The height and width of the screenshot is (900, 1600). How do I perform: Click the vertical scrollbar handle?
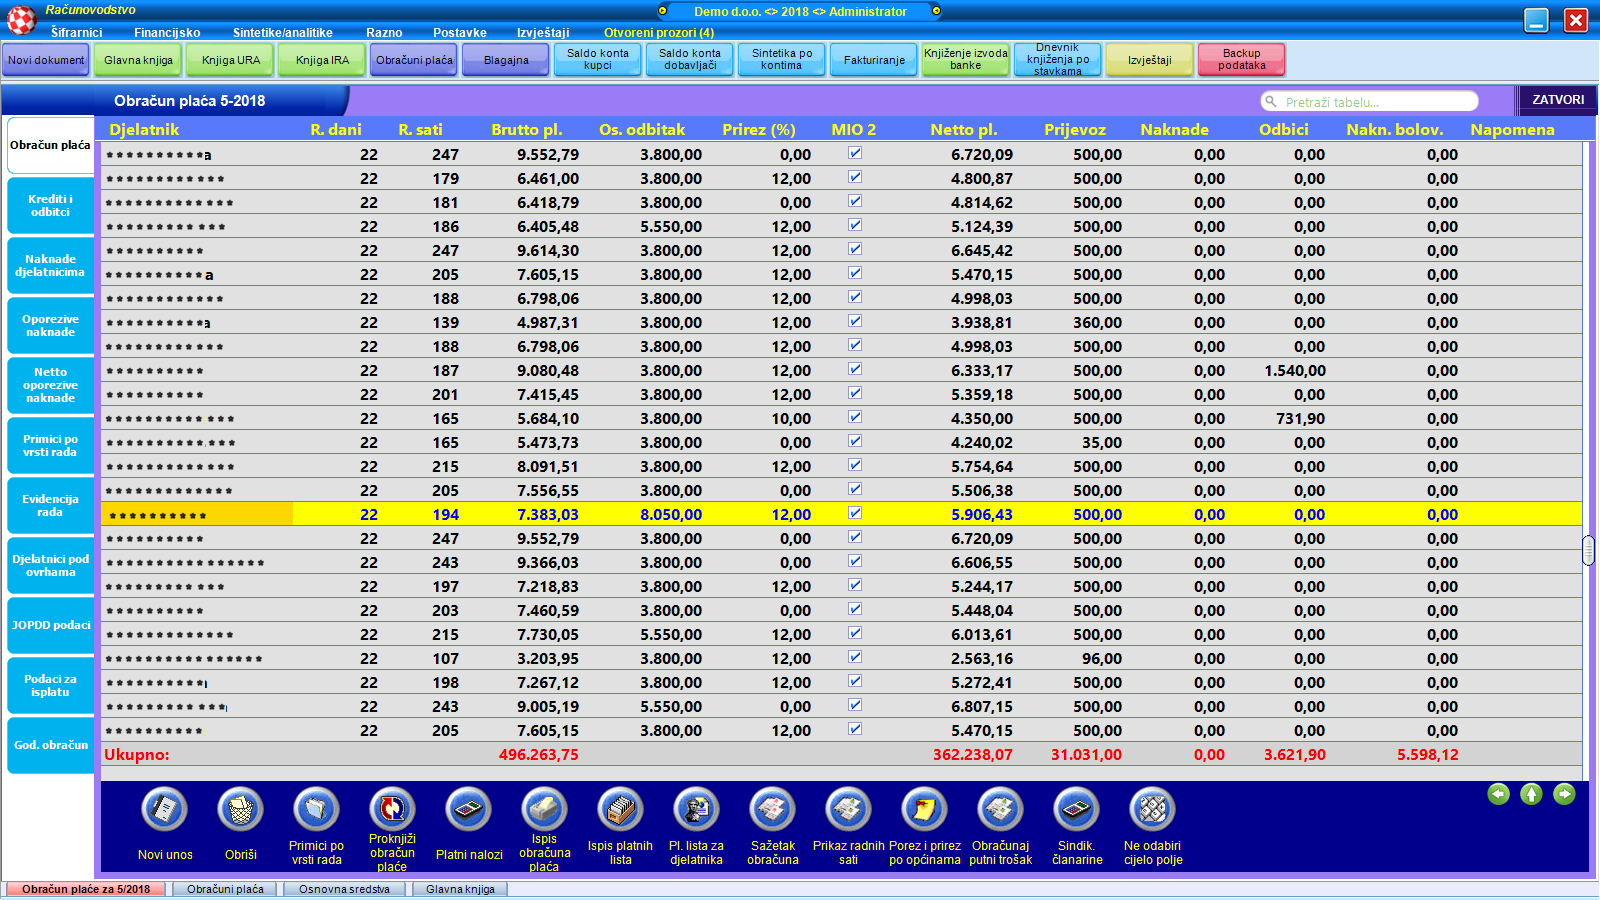tap(1588, 550)
